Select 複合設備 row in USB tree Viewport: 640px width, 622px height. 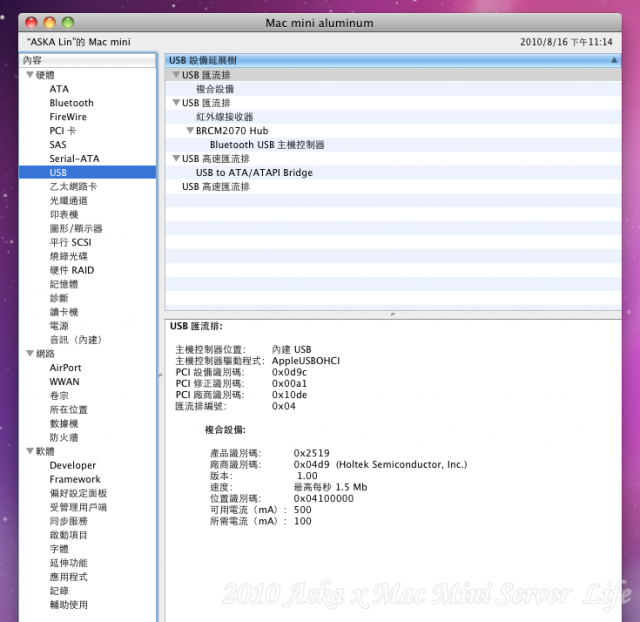coord(393,89)
